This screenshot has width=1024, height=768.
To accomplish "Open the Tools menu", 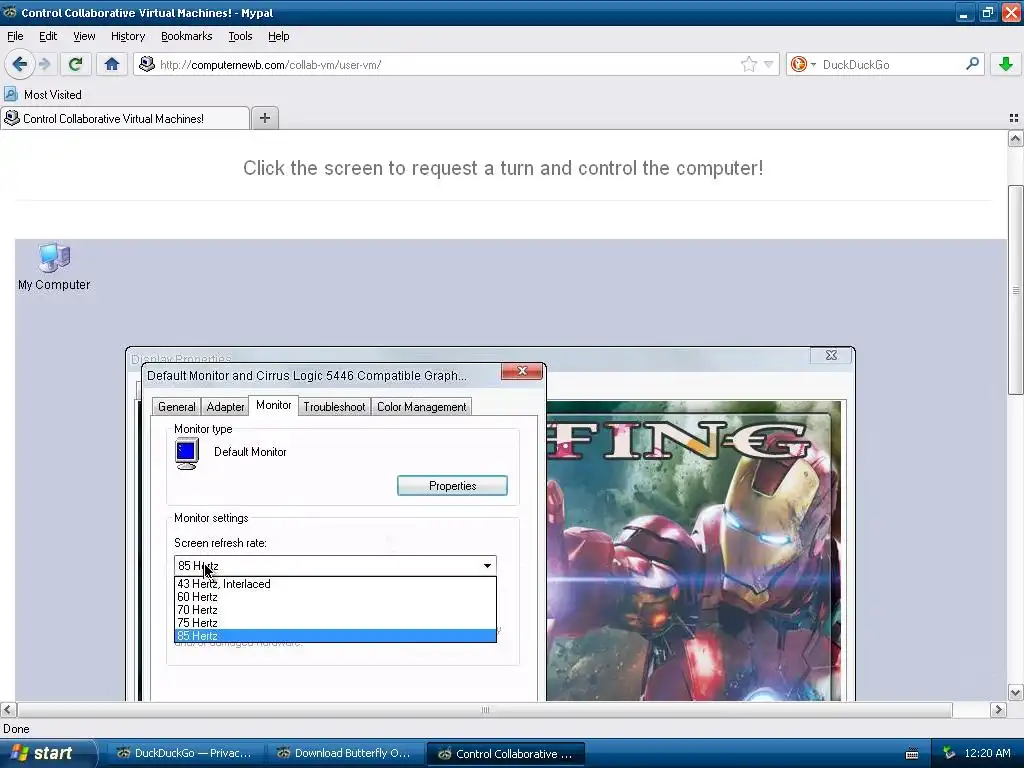I will point(240,36).
